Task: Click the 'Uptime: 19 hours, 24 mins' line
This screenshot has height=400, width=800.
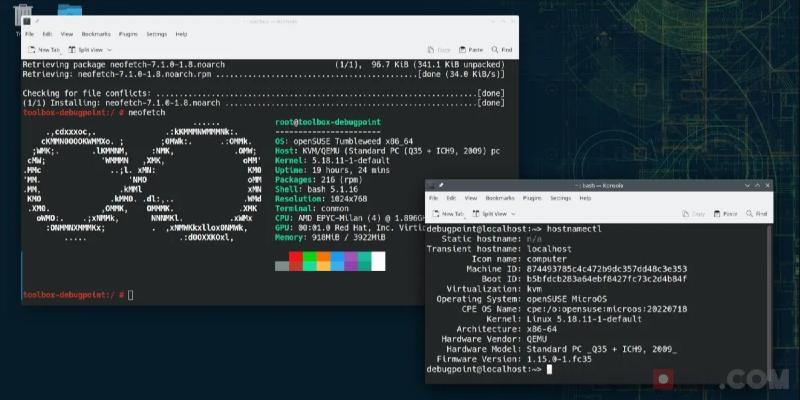Action: [332, 170]
